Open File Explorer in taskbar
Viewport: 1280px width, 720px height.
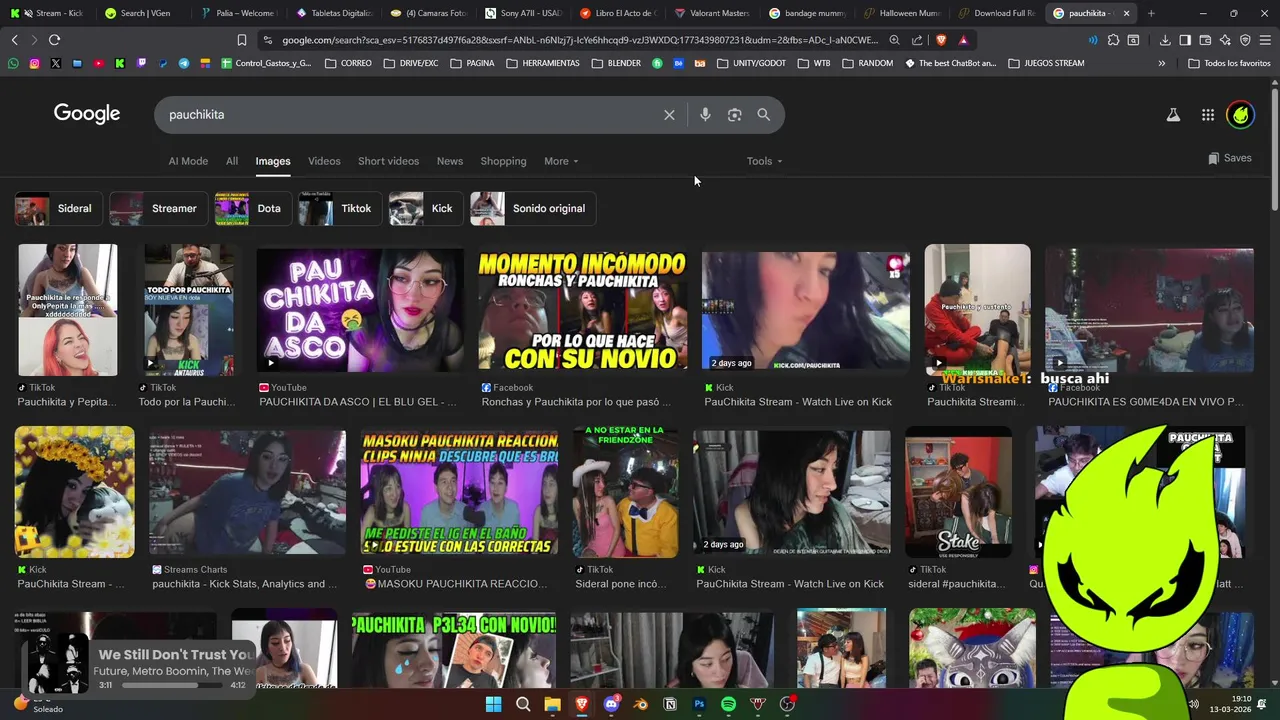pyautogui.click(x=552, y=704)
